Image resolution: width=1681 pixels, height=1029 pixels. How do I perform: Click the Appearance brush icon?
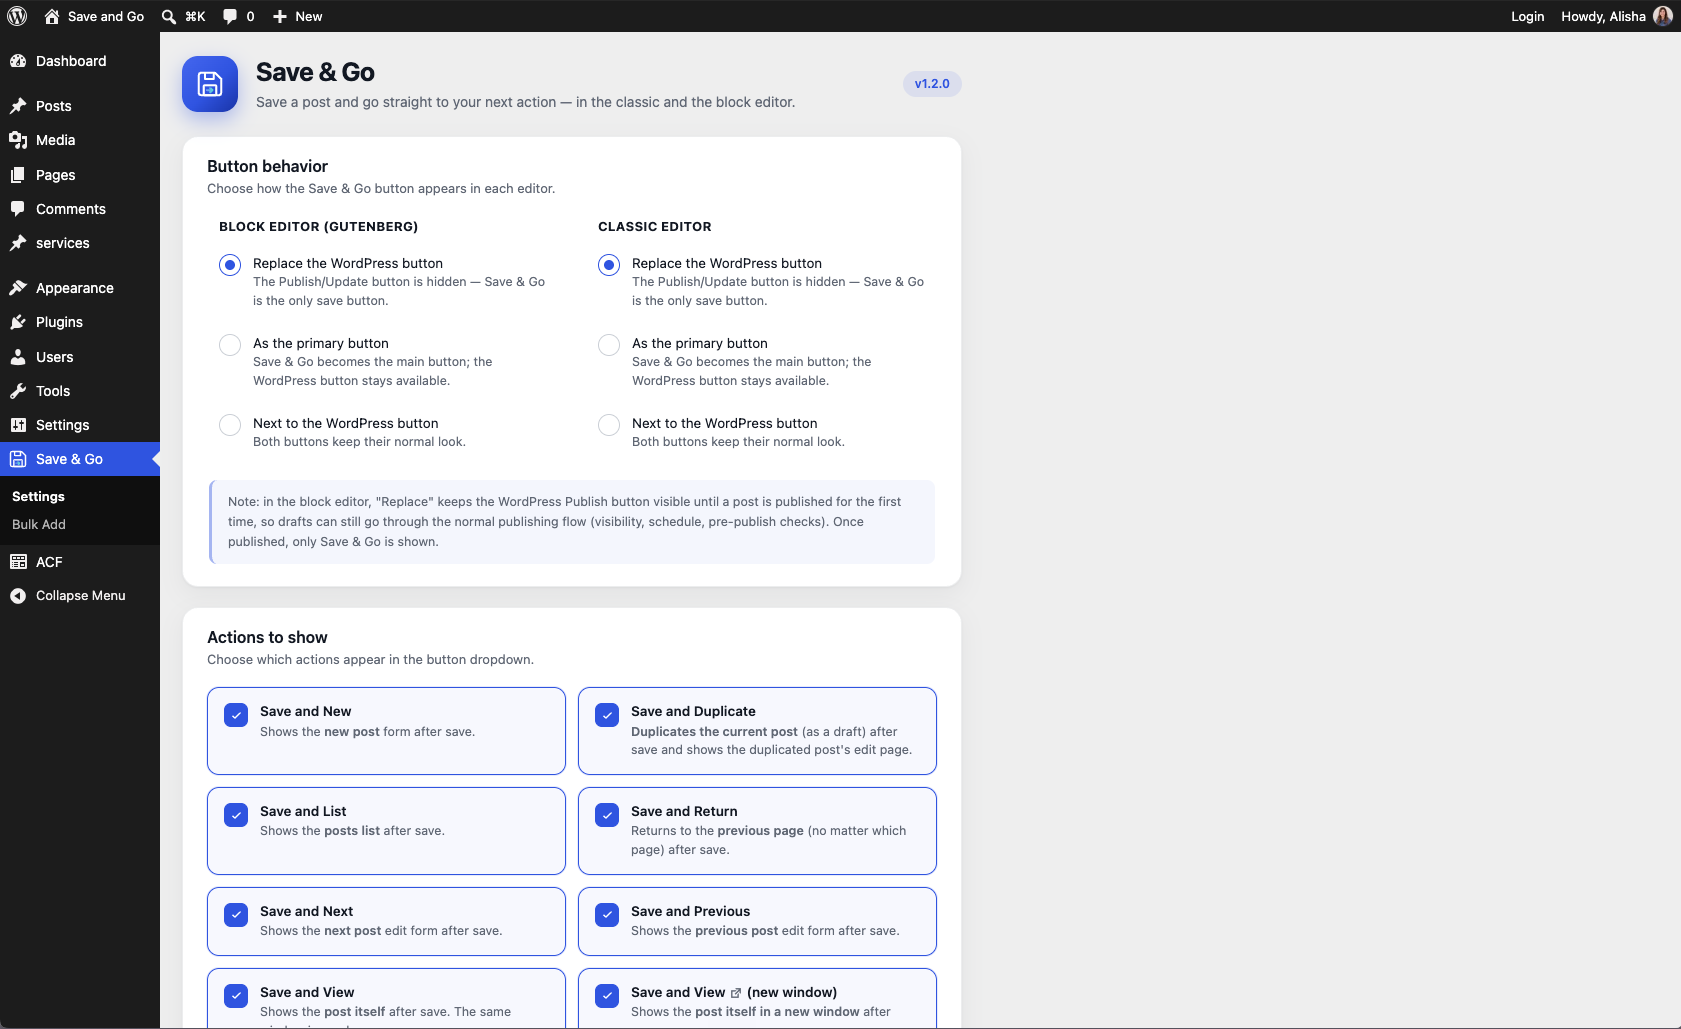(x=18, y=288)
